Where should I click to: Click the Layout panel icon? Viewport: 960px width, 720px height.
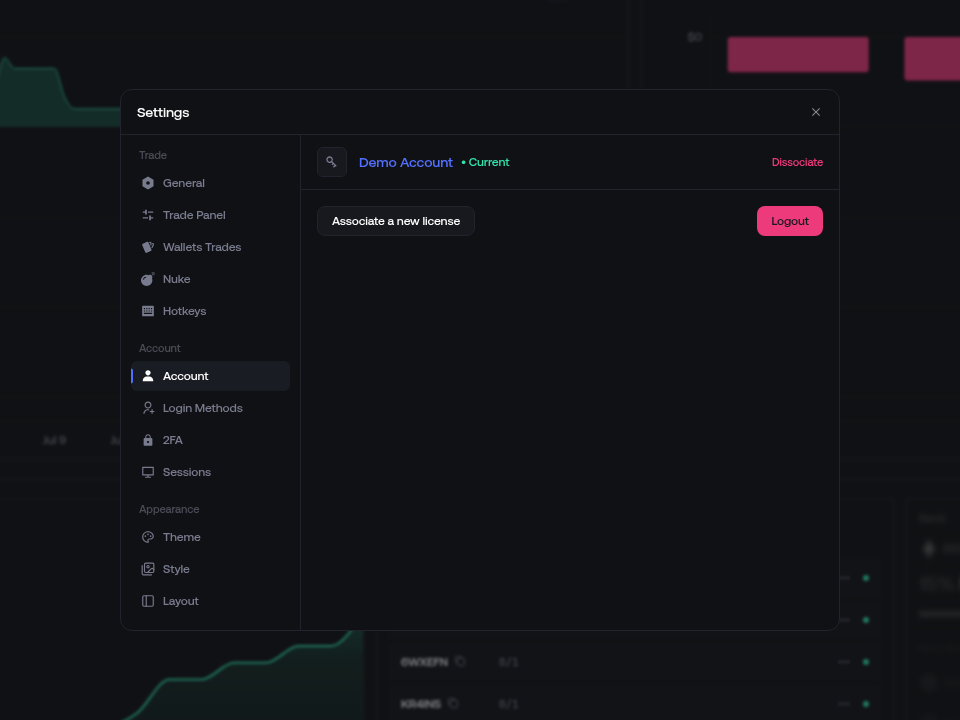[x=148, y=601]
